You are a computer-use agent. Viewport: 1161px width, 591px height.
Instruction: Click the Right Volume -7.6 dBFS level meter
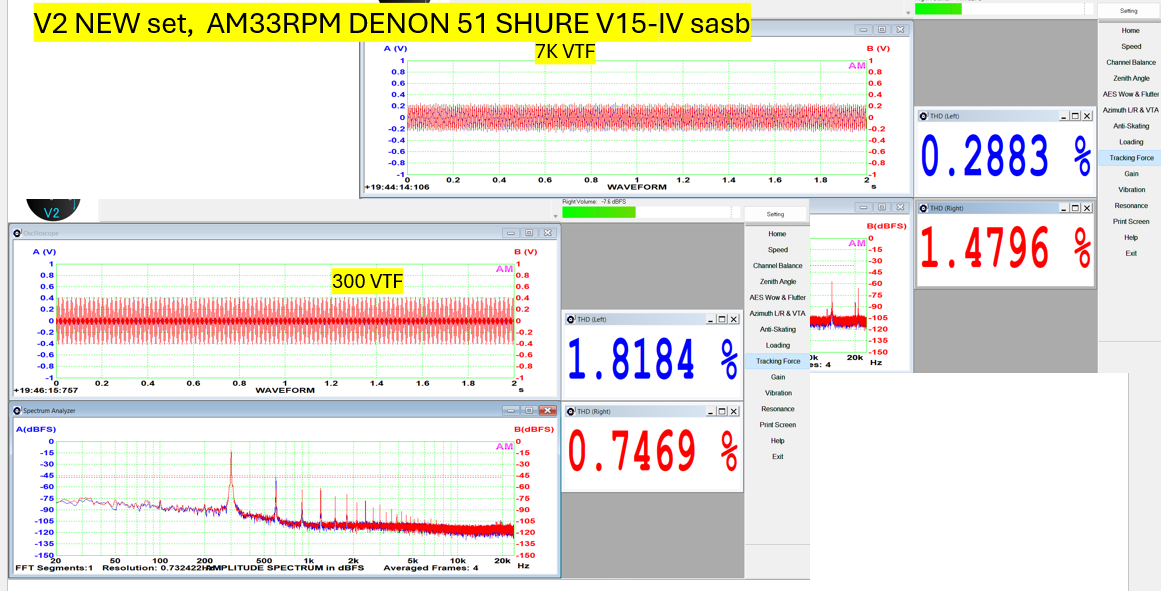651,213
